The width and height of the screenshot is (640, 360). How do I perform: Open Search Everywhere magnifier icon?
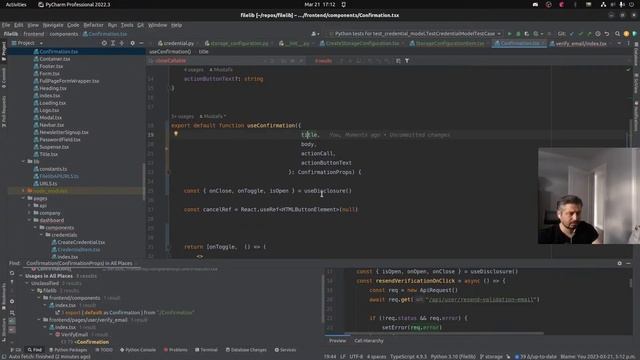click(x=618, y=34)
